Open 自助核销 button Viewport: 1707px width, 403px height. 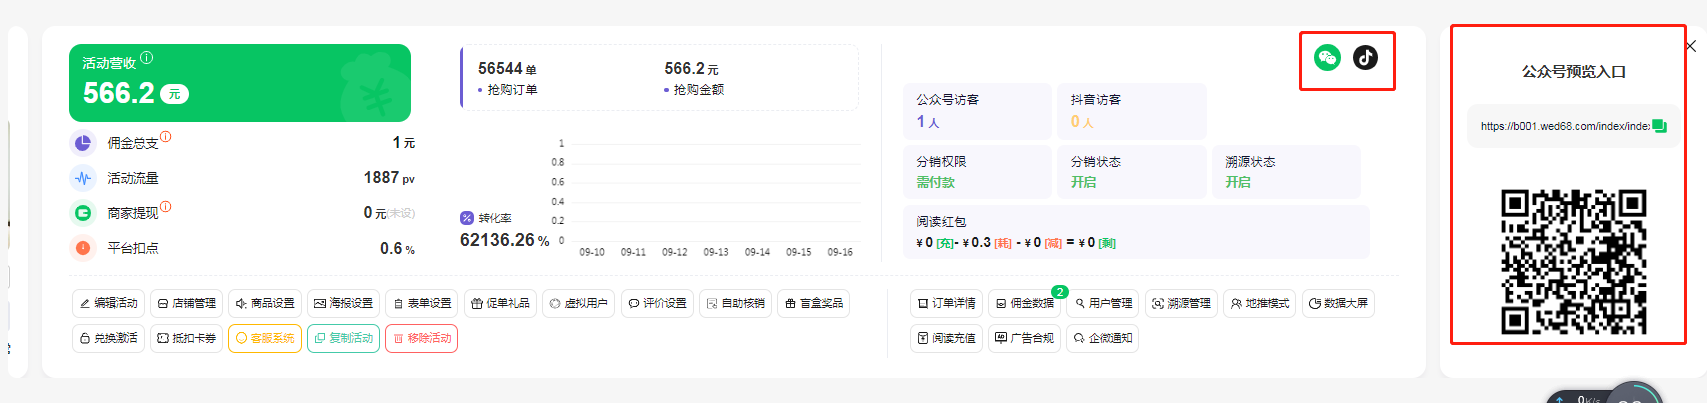pos(736,303)
